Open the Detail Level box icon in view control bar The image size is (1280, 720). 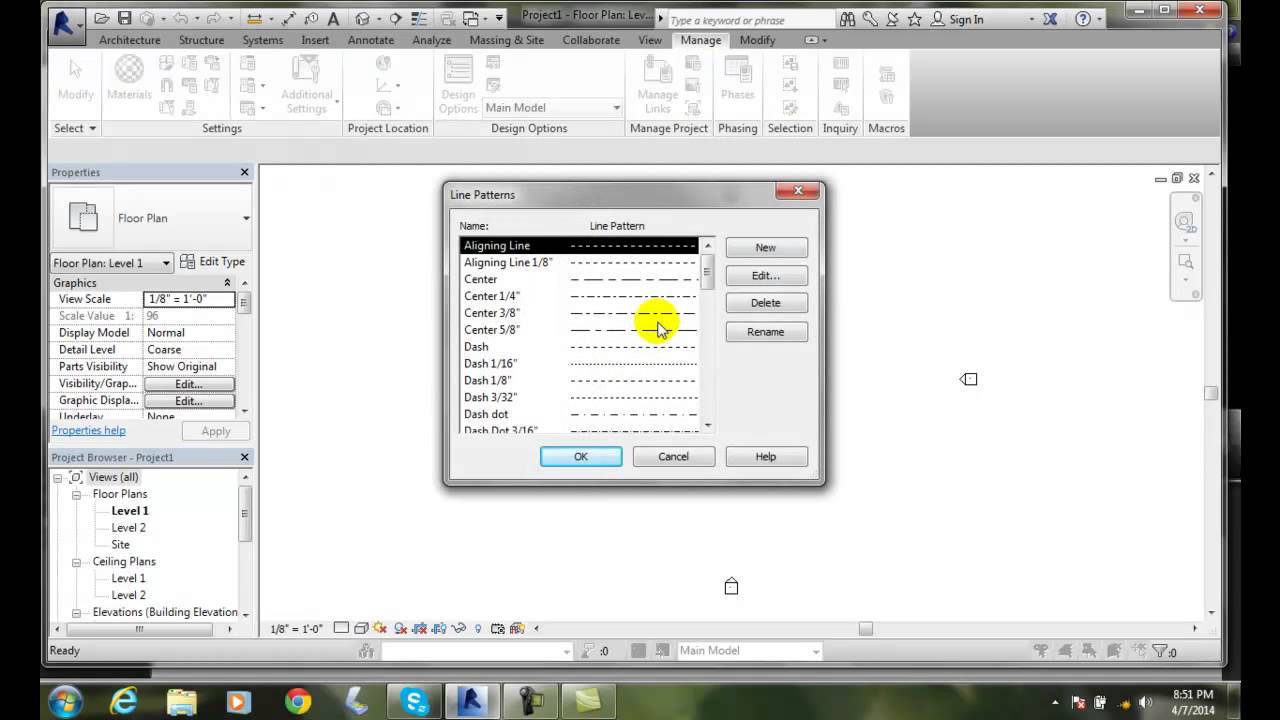(x=341, y=628)
